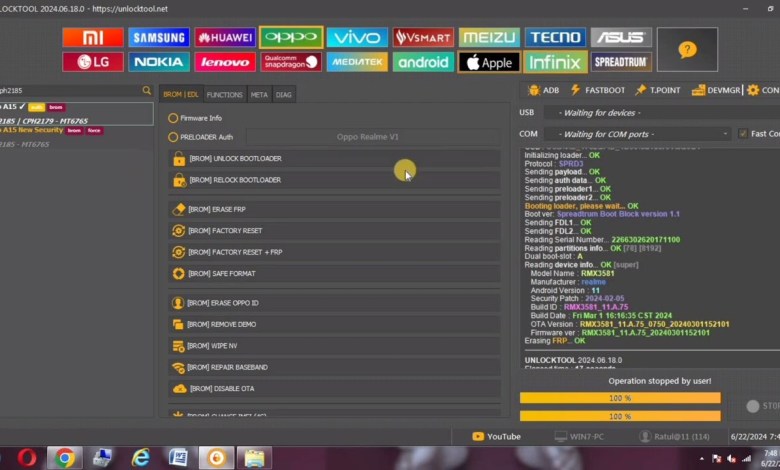
Task: Switch to the META tab
Action: (x=259, y=95)
